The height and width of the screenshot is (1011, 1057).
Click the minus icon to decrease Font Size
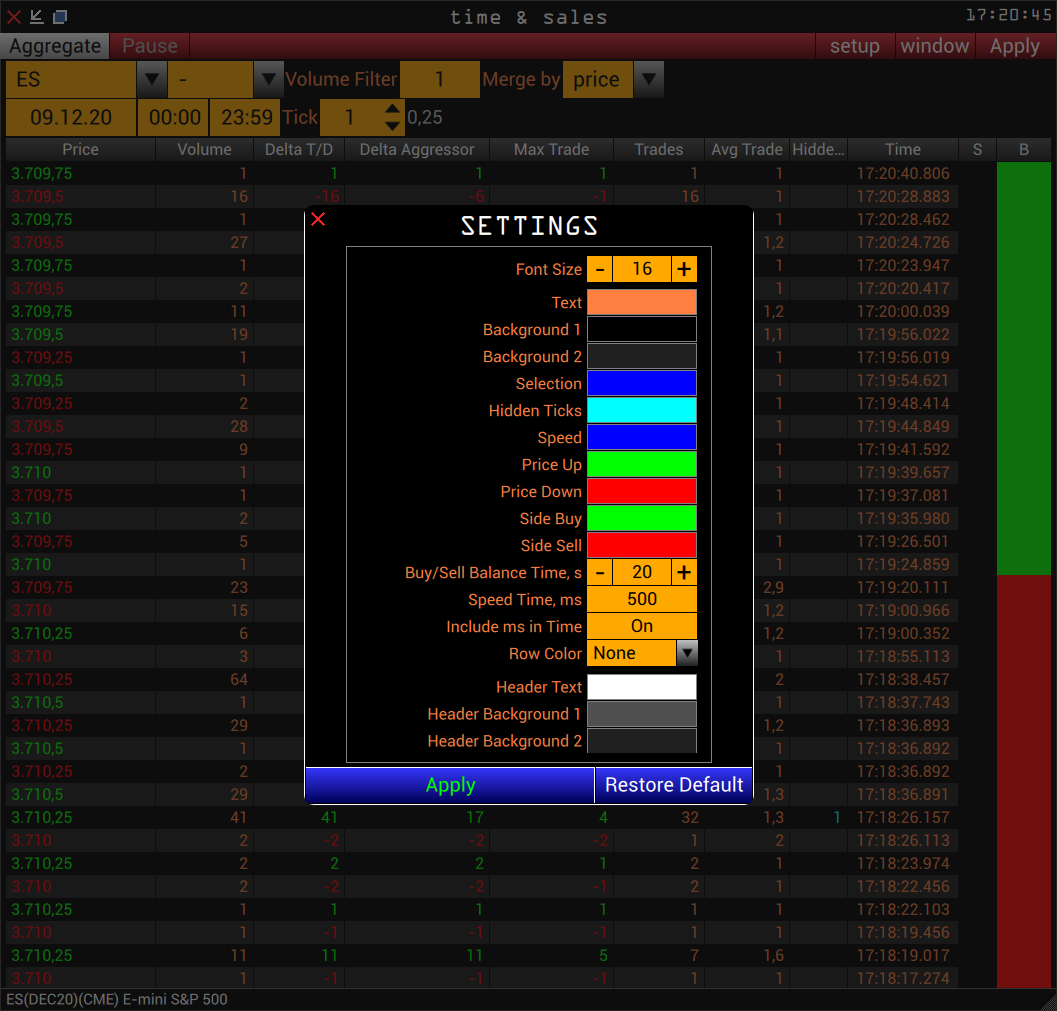click(600, 268)
